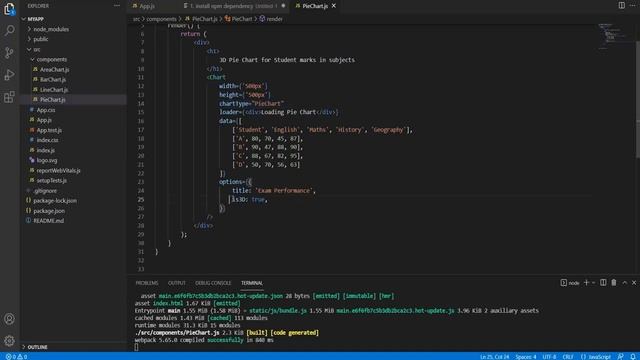Open README.md file
This screenshot has height=360, width=640.
tap(49, 220)
